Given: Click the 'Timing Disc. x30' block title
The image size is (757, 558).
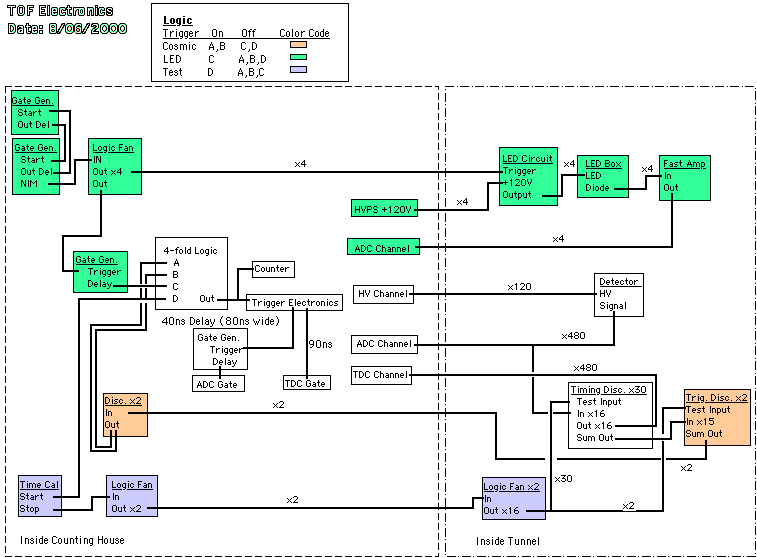Looking at the screenshot, I should [x=608, y=390].
